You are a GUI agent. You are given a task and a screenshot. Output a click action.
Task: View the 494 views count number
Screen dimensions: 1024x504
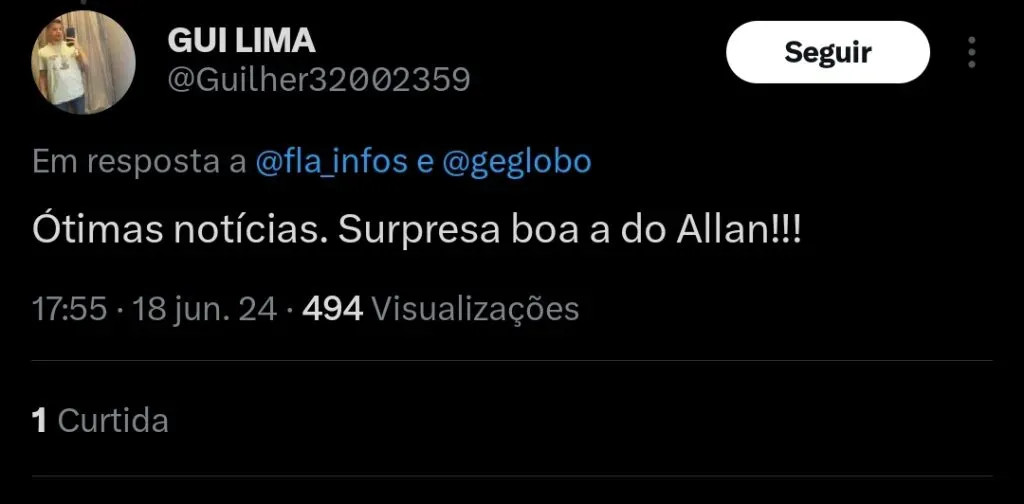(332, 309)
